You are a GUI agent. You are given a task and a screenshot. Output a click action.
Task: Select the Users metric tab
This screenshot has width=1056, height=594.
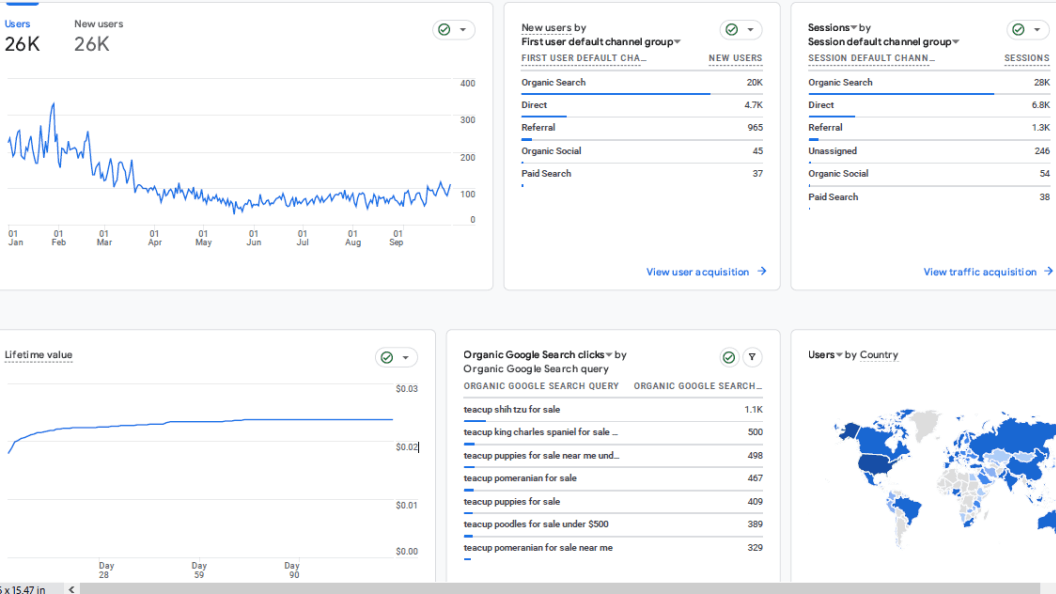pyautogui.click(x=17, y=22)
